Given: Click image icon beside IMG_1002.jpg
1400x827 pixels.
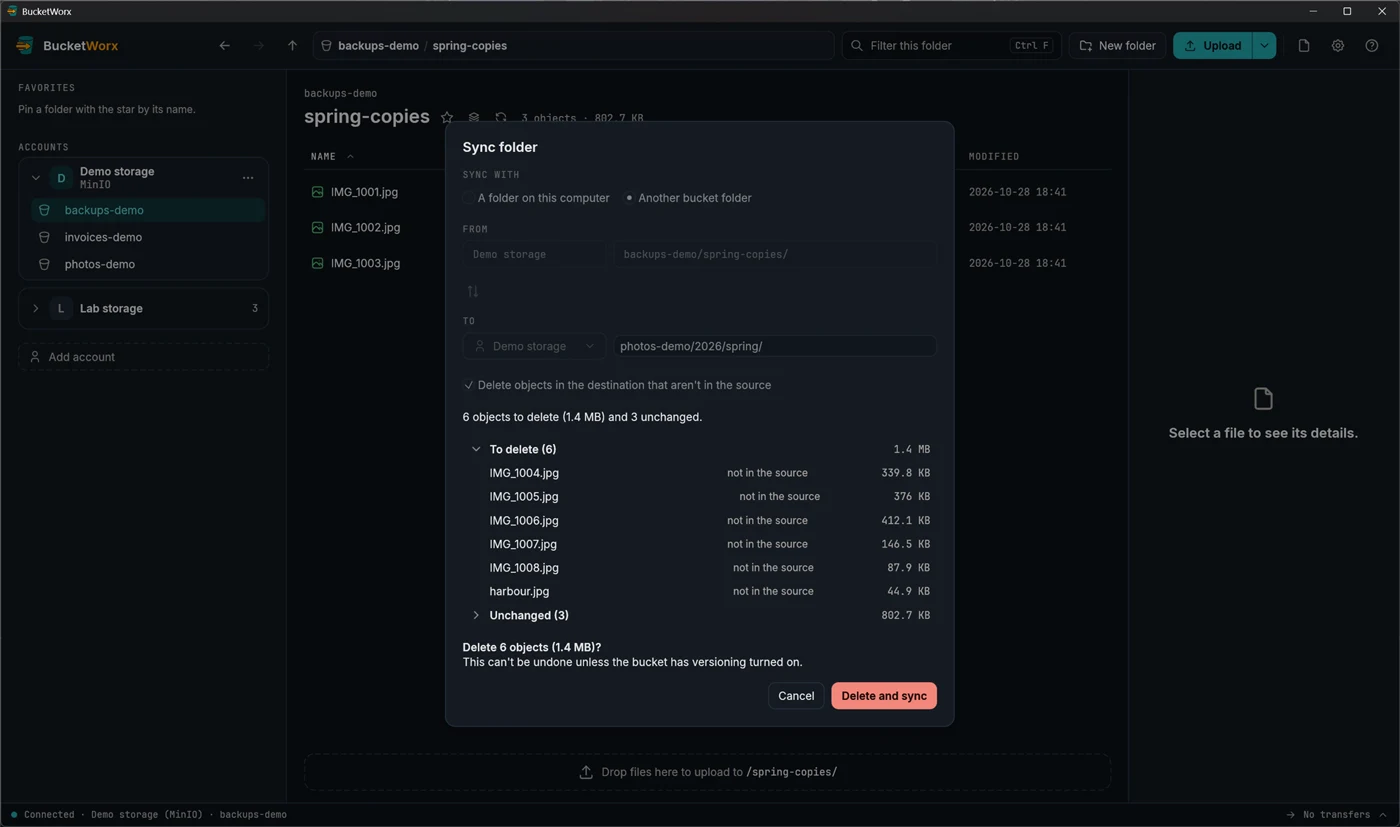Looking at the screenshot, I should (x=317, y=227).
